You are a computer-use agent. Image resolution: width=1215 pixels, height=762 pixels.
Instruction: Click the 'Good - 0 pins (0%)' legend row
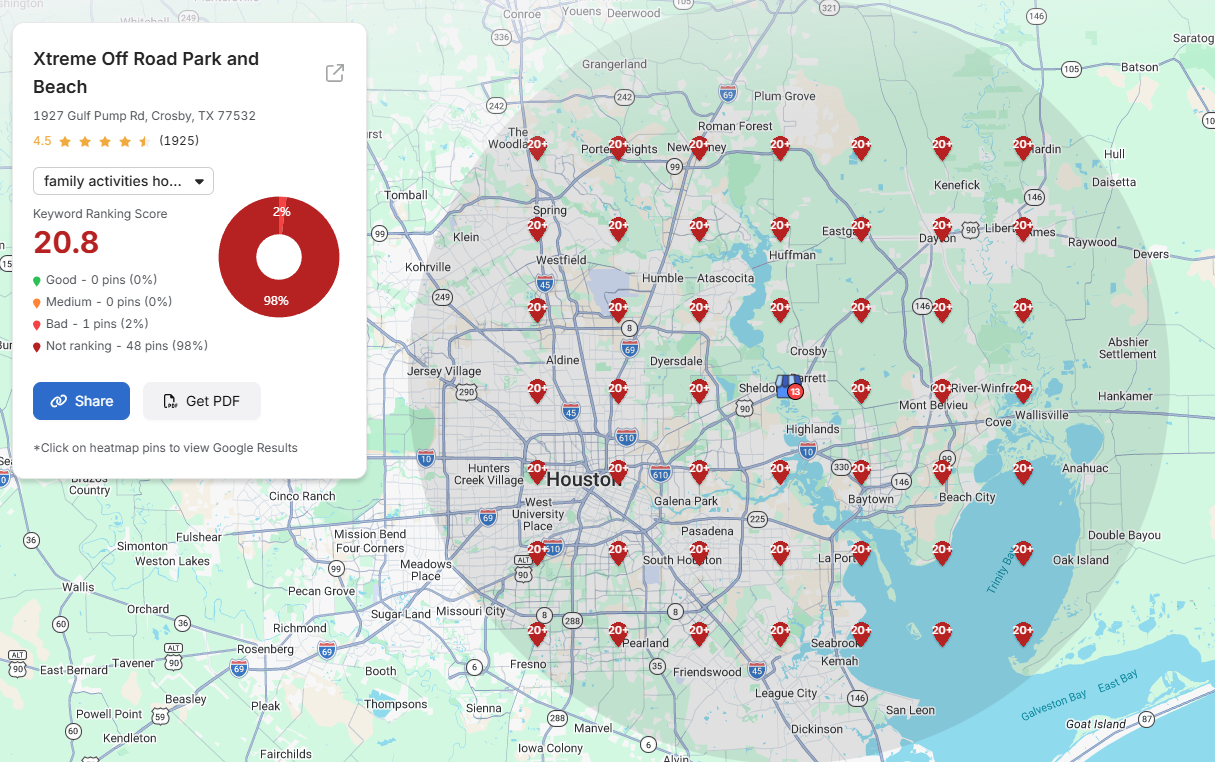point(95,280)
